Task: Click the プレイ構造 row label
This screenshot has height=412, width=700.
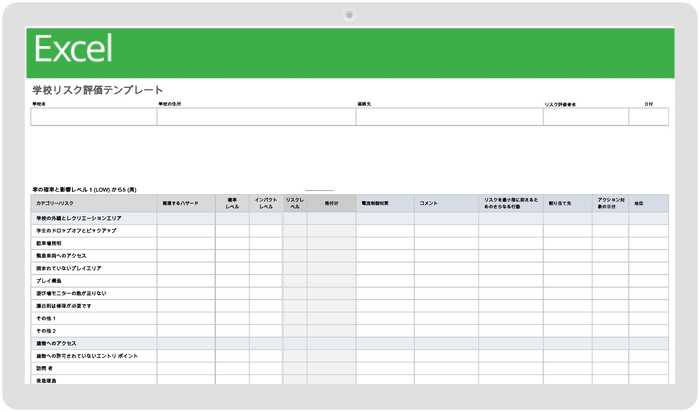Action: click(x=49, y=281)
